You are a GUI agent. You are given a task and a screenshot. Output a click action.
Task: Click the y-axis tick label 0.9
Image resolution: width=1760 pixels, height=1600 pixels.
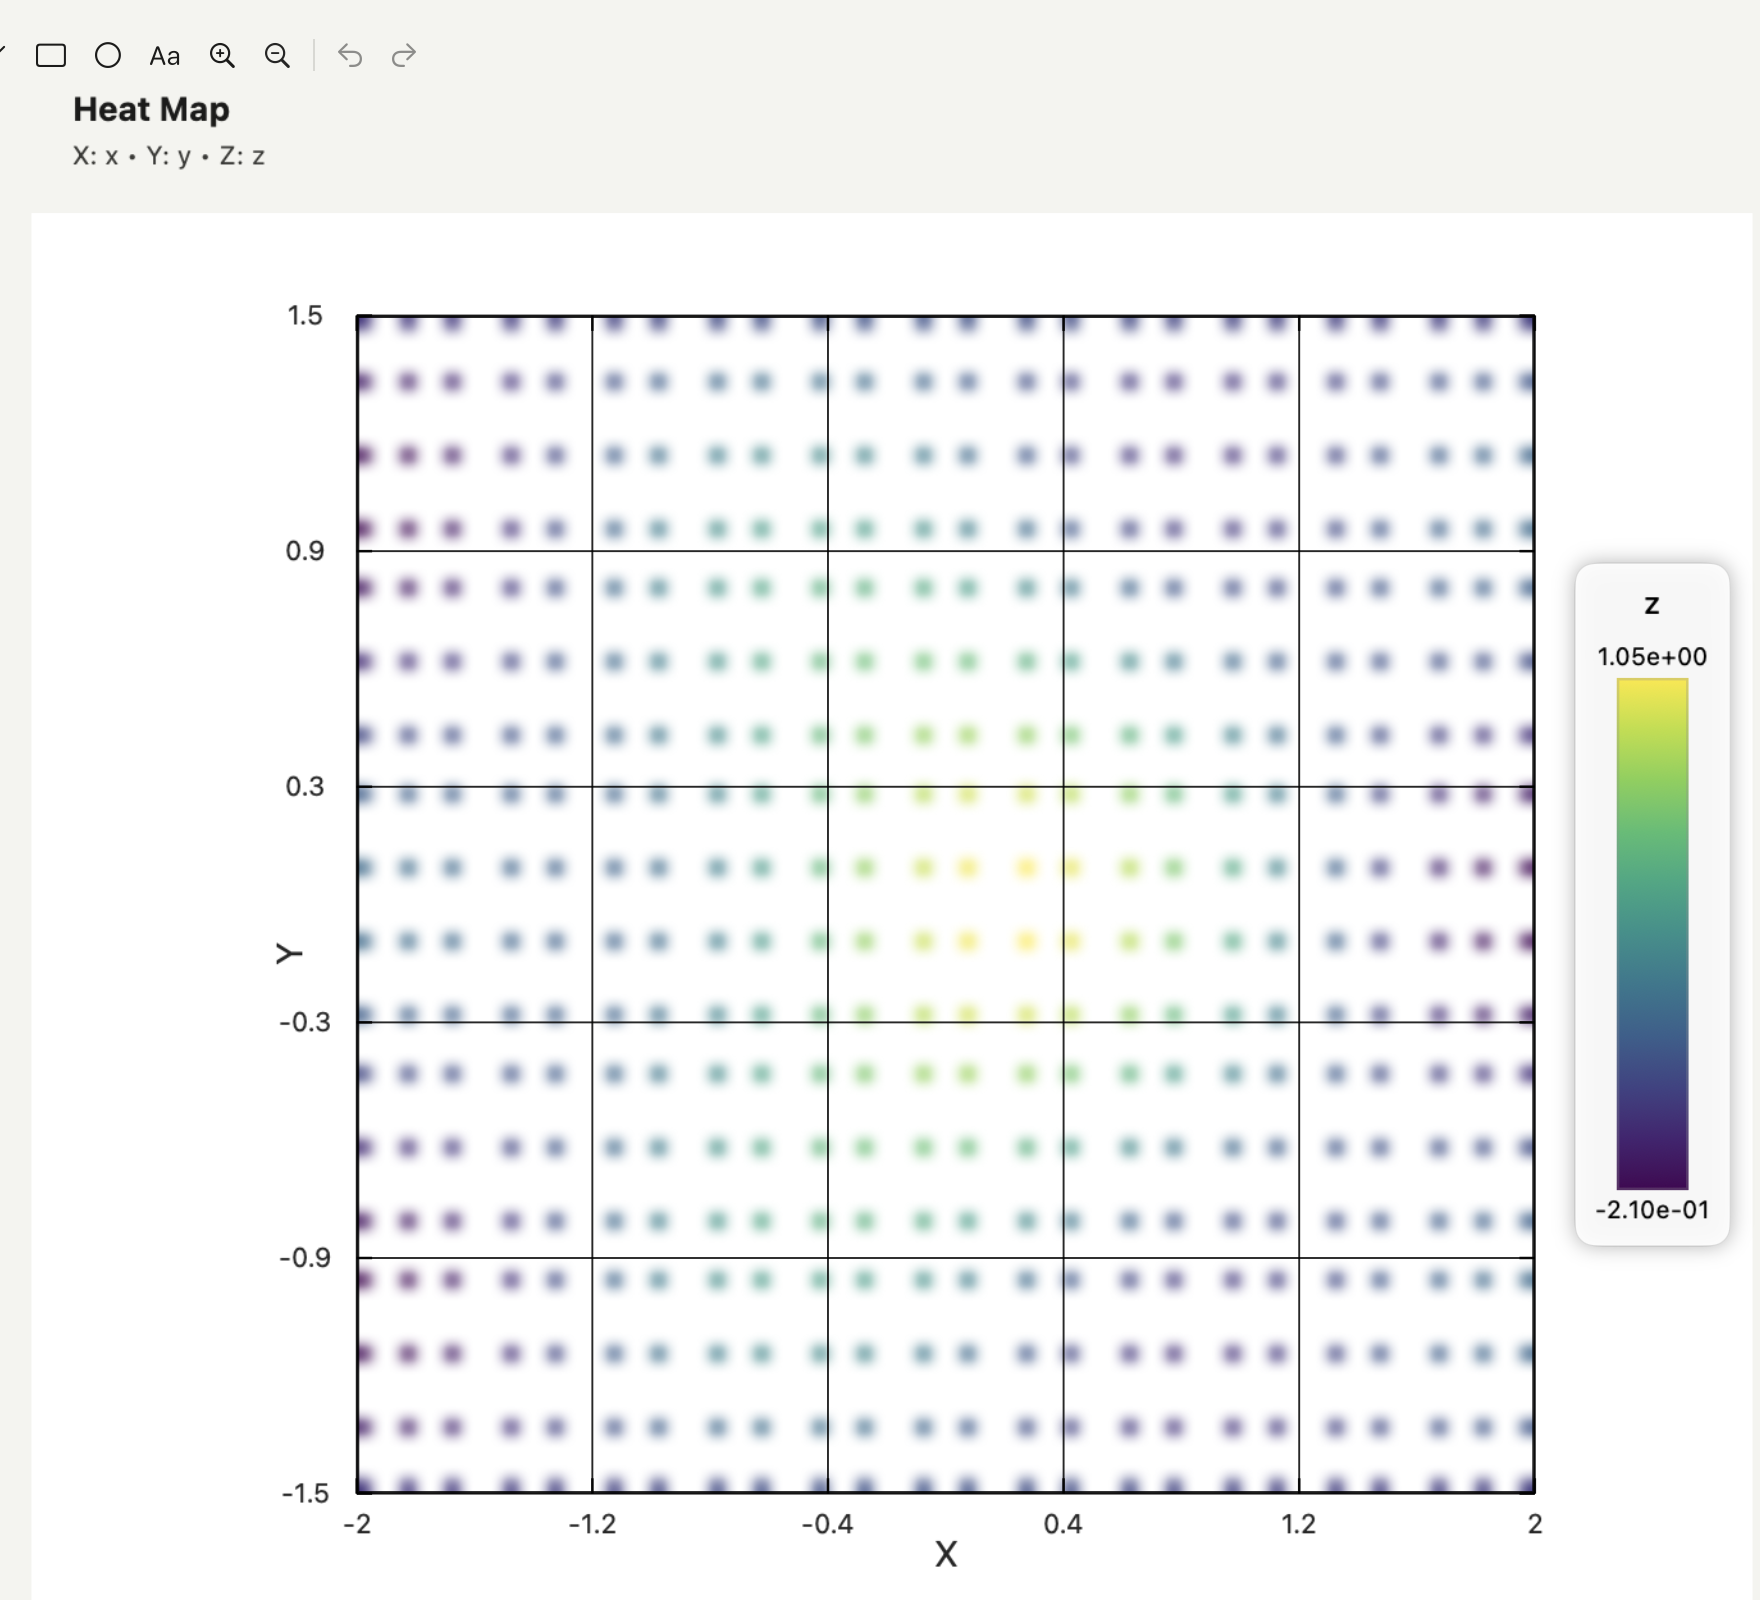click(305, 551)
